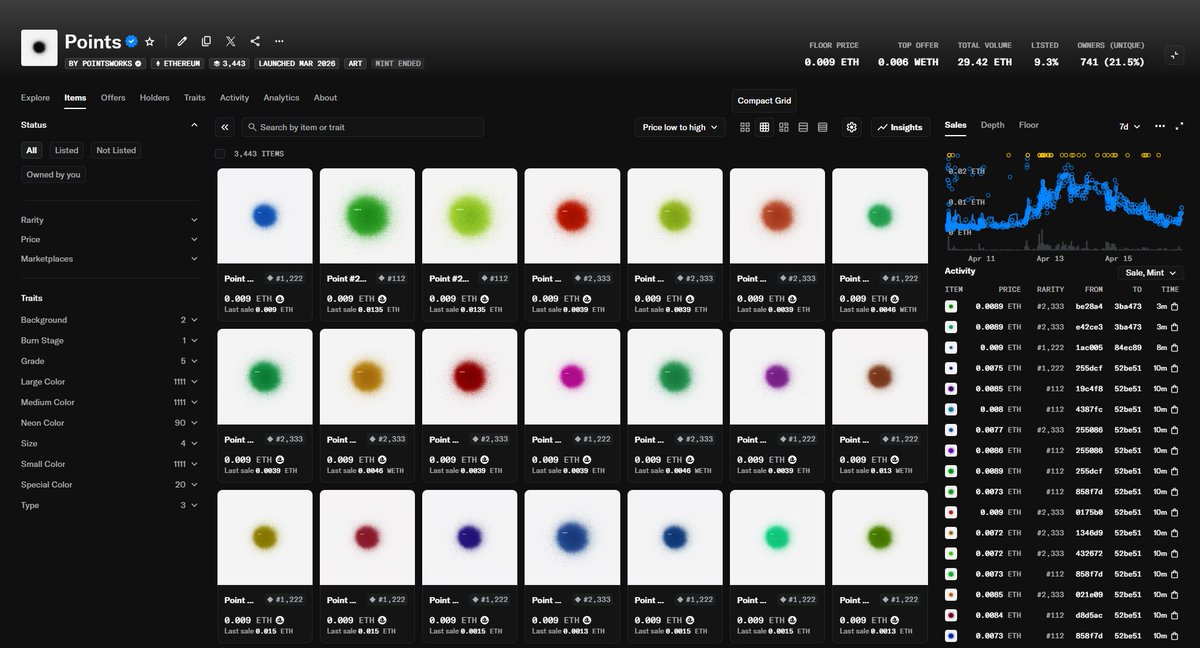Open the magenta point NFT card
Image resolution: width=1200 pixels, height=648 pixels.
572,404
